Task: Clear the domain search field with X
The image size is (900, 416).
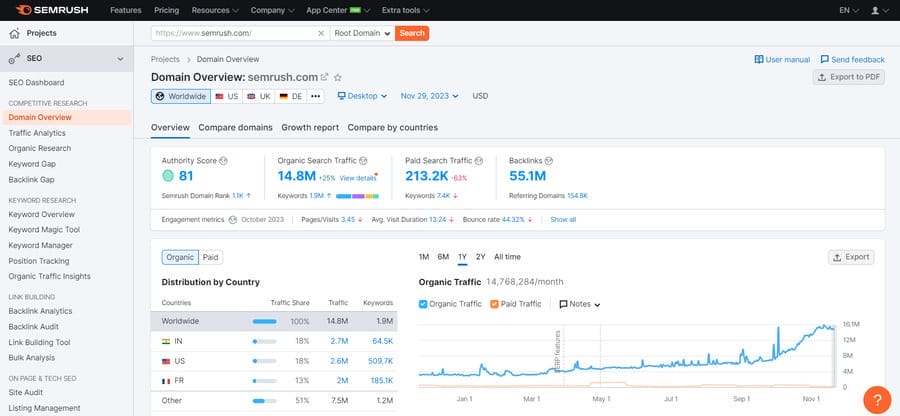Action: pos(321,33)
